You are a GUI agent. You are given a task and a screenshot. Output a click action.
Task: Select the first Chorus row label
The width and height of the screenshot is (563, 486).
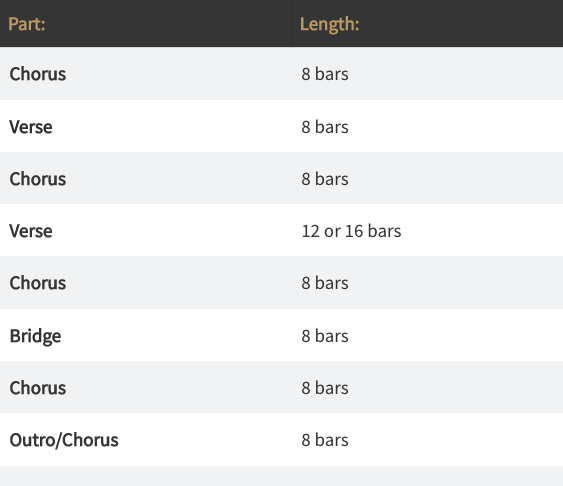(38, 74)
